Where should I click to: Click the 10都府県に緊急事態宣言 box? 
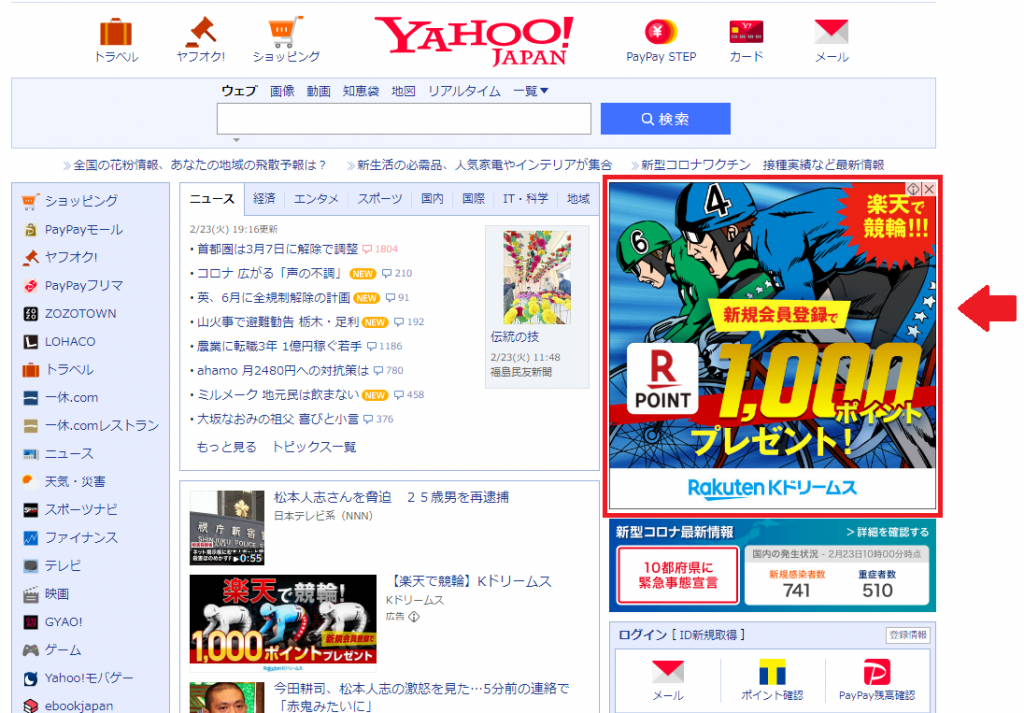tap(678, 575)
